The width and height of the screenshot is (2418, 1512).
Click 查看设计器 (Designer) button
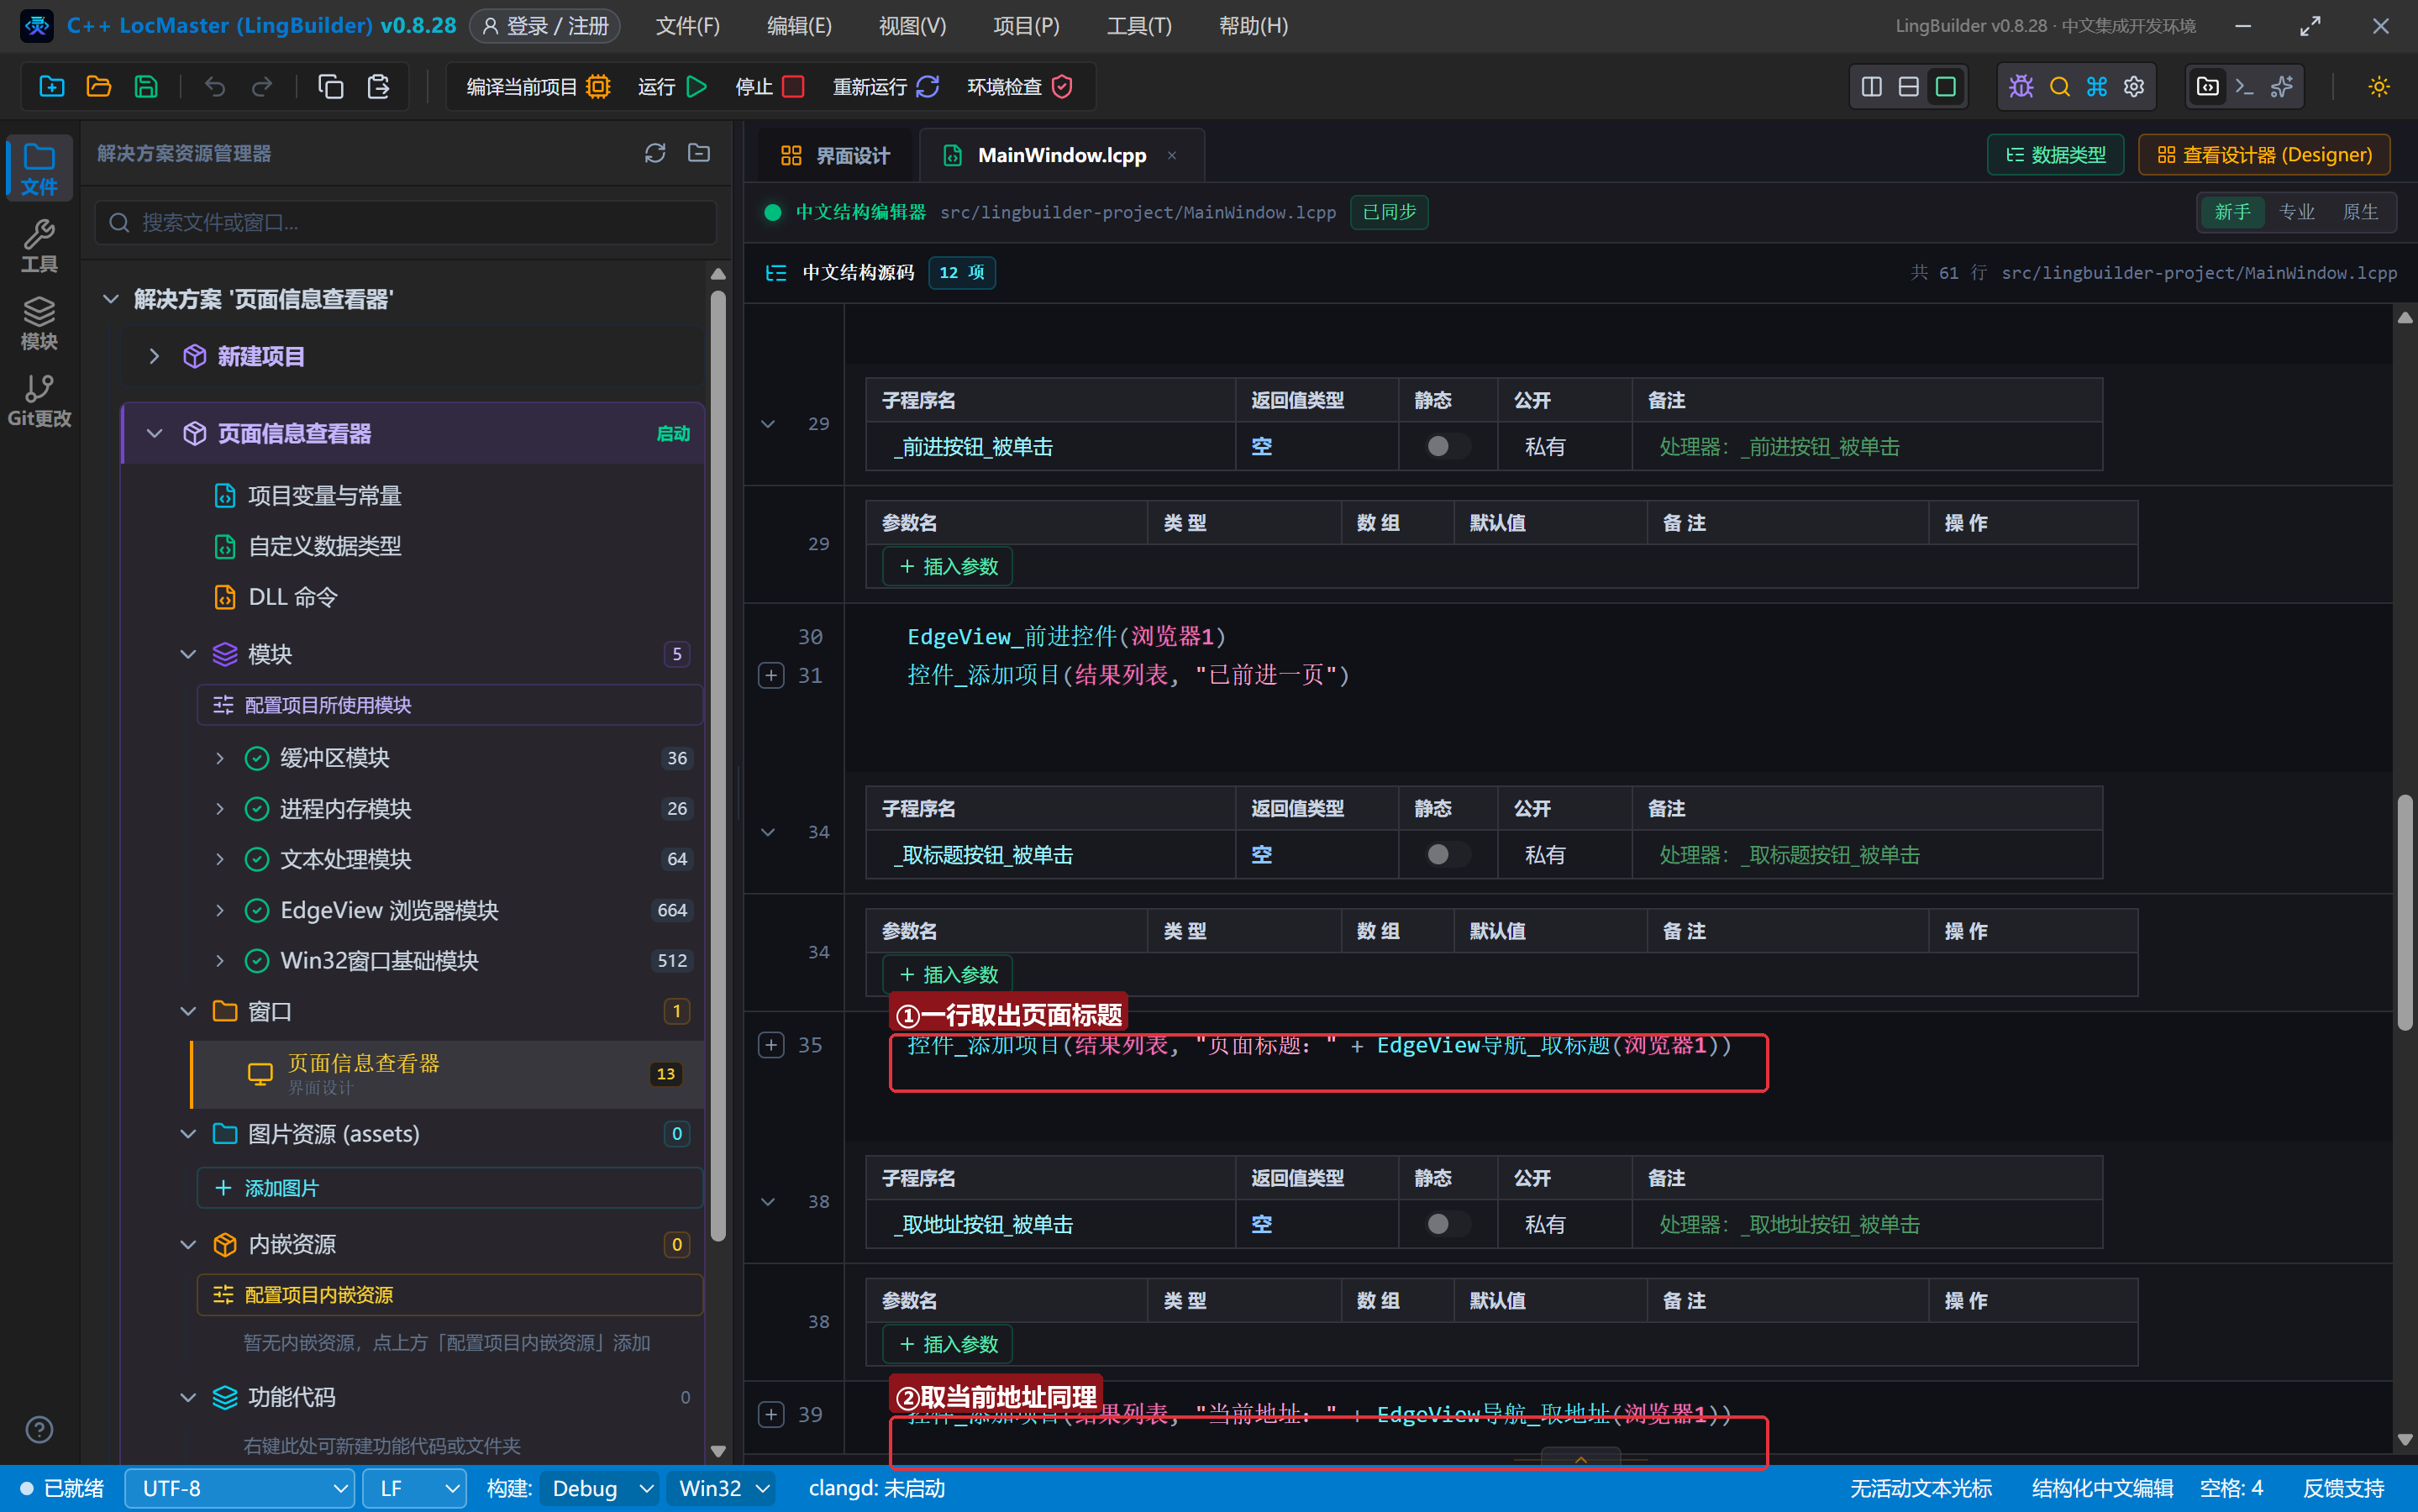[2264, 155]
